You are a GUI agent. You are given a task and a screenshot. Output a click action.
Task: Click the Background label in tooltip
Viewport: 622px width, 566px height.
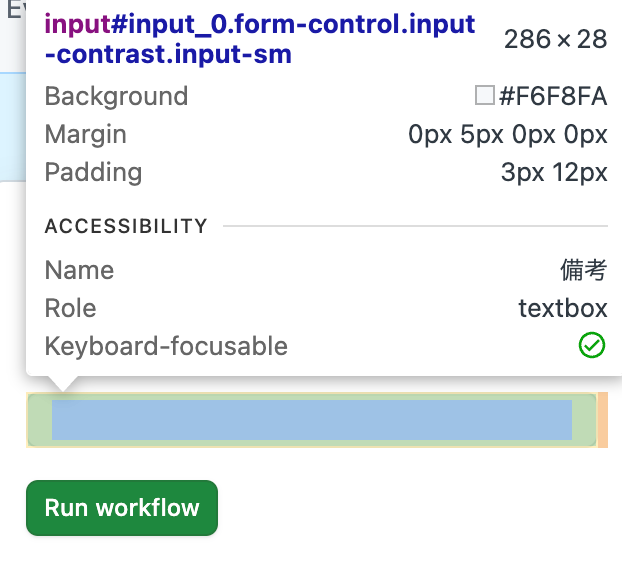[116, 96]
